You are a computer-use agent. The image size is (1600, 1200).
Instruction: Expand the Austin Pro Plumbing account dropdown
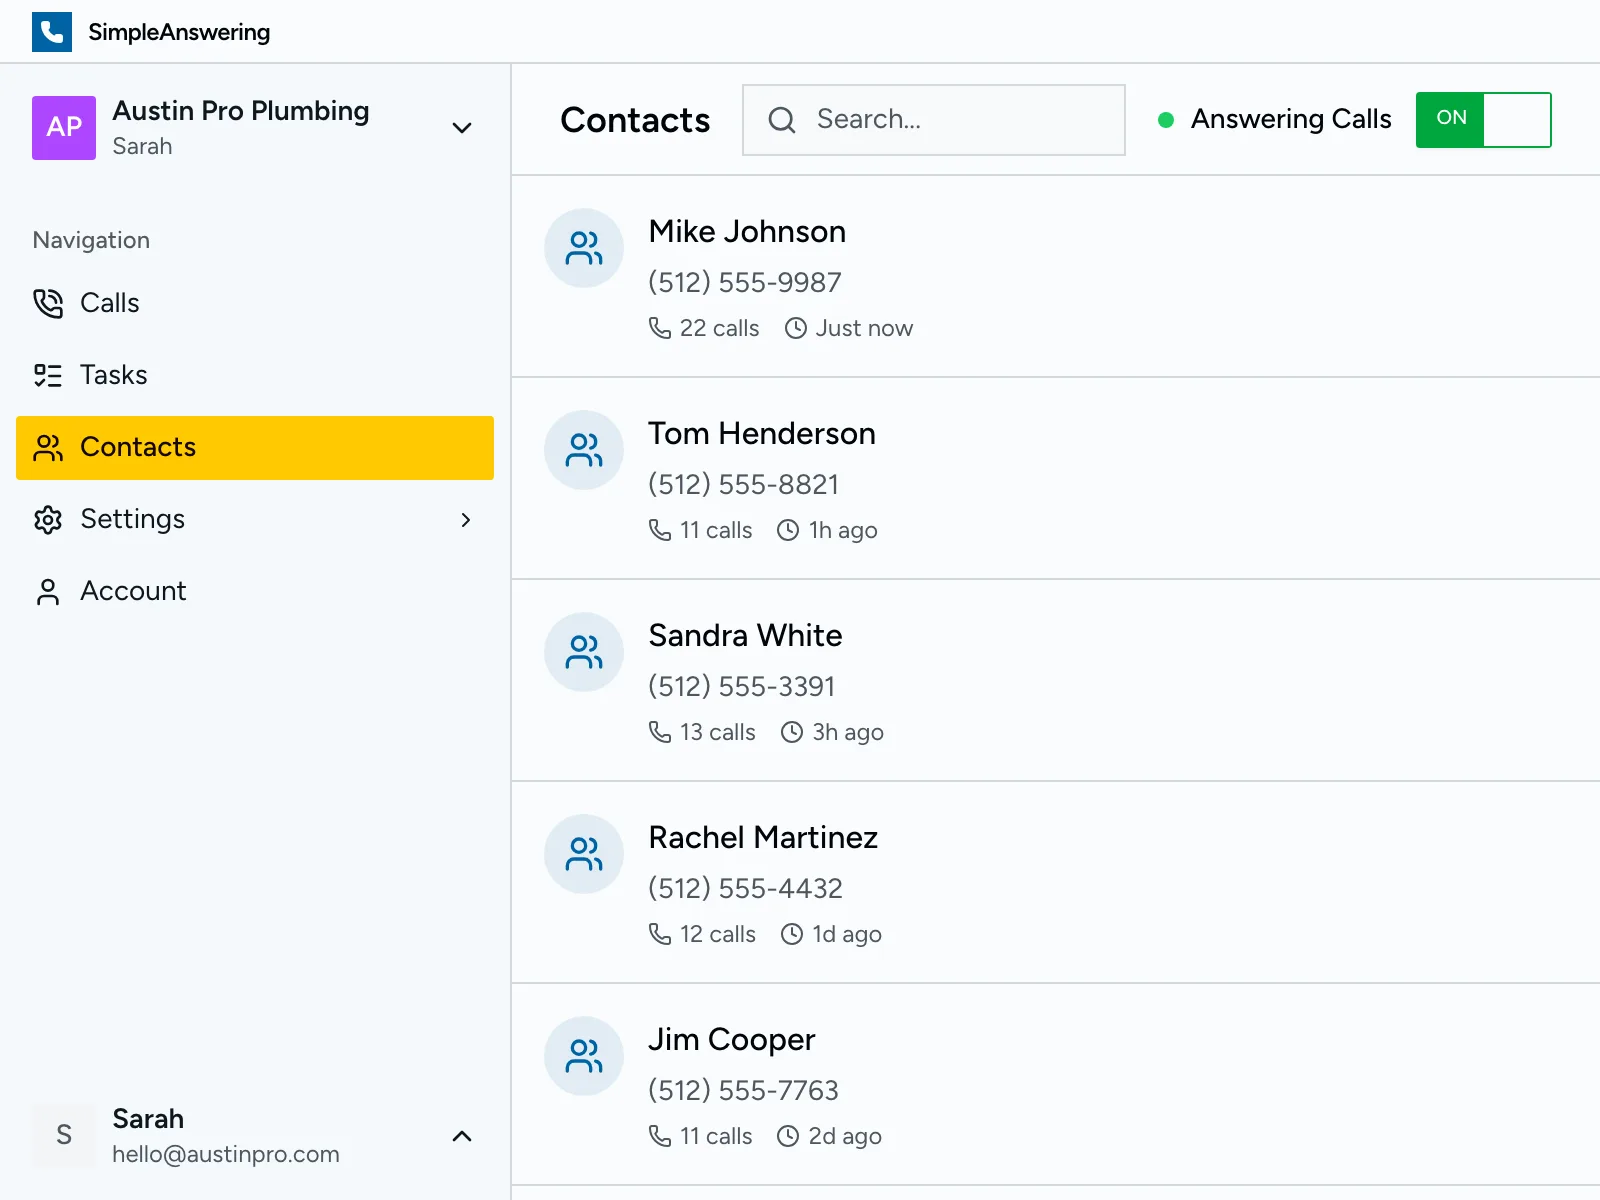pos(461,128)
